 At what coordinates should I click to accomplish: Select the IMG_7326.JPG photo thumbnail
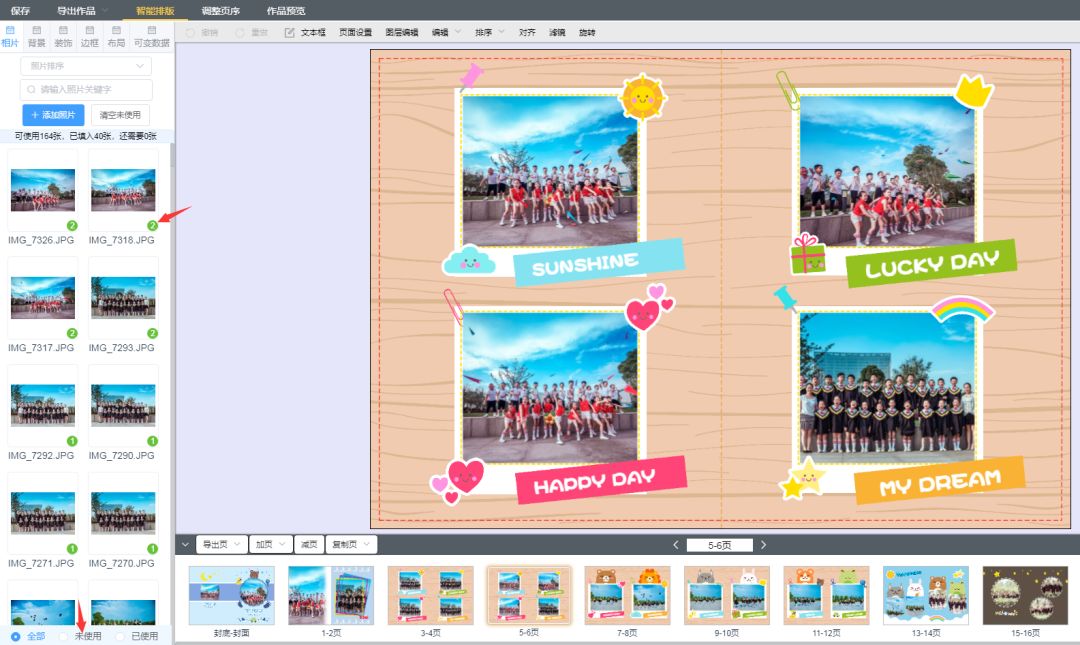(x=43, y=190)
